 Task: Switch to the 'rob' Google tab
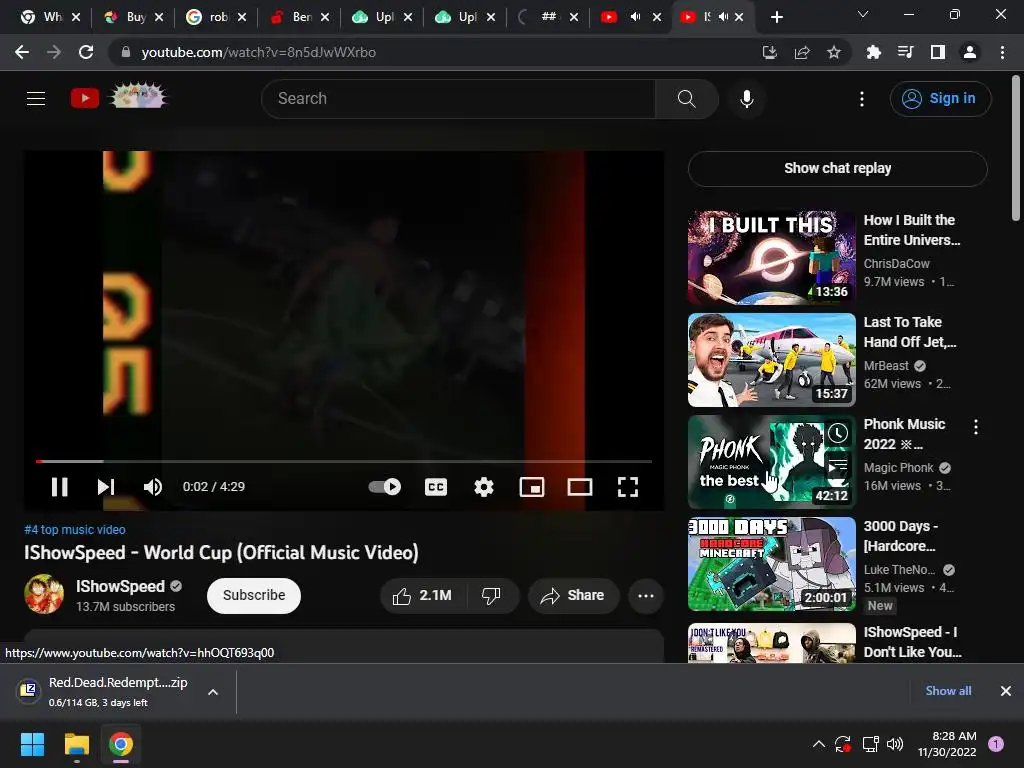[218, 17]
